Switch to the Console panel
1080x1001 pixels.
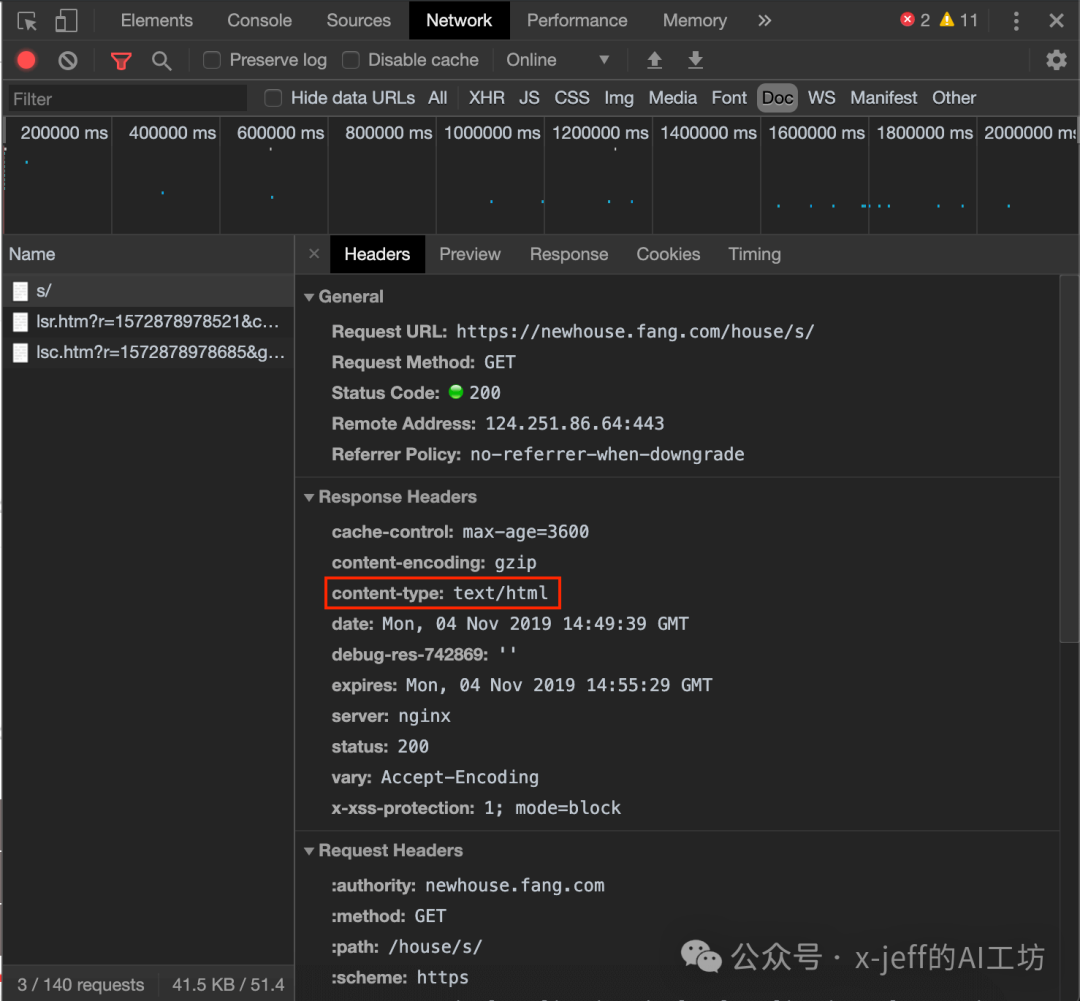[259, 21]
